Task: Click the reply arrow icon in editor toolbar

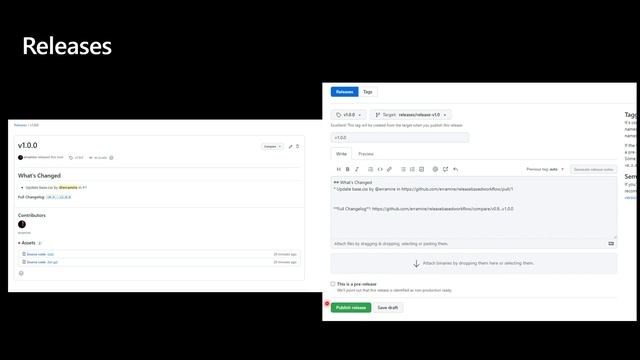Action: click(456, 169)
